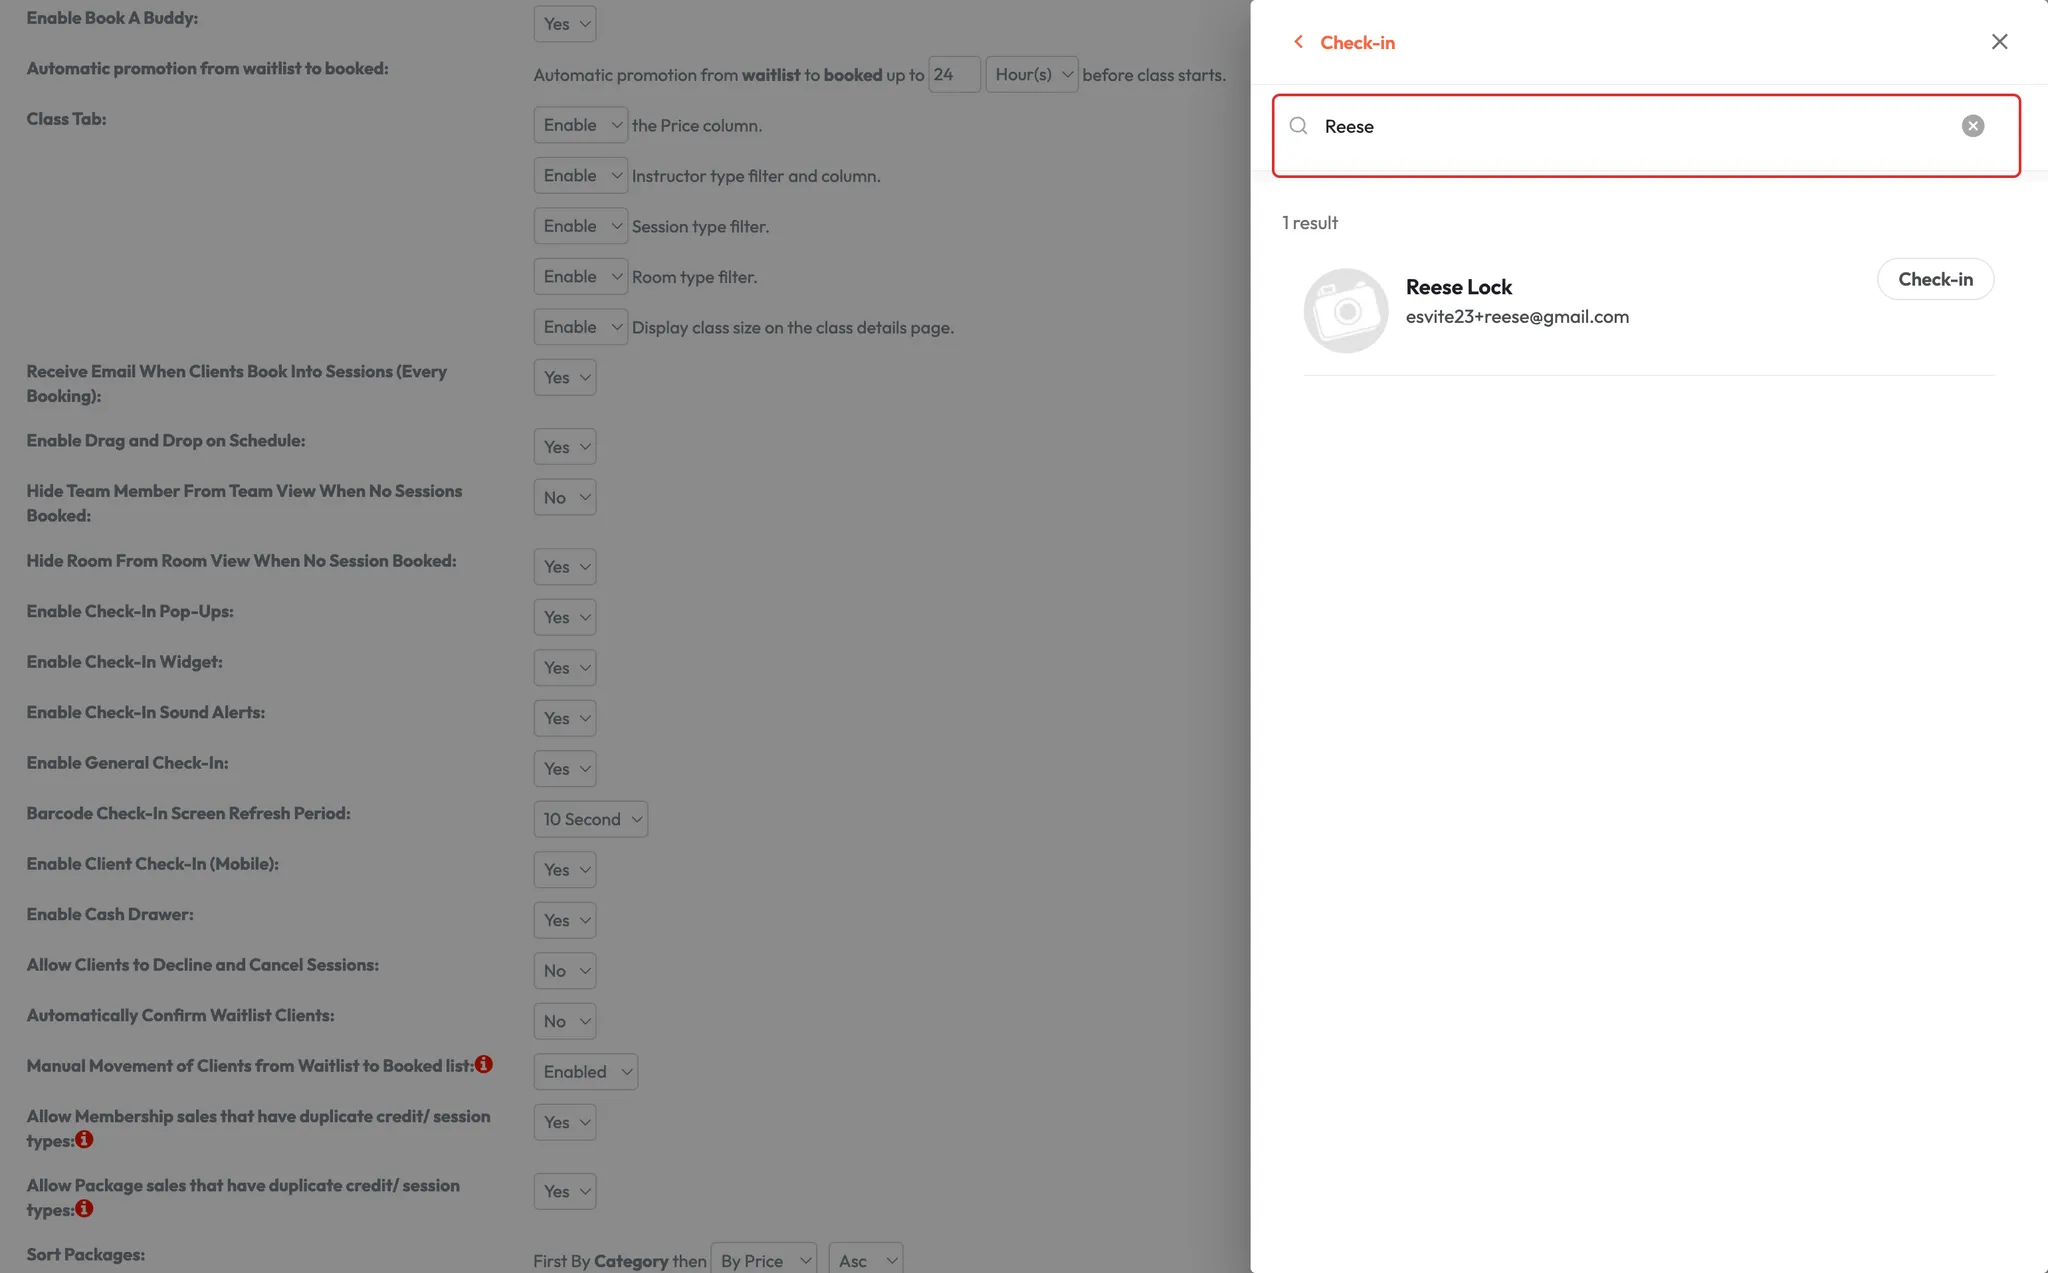Close the Check-in panel
Viewport: 2048px width, 1273px height.
click(1999, 42)
